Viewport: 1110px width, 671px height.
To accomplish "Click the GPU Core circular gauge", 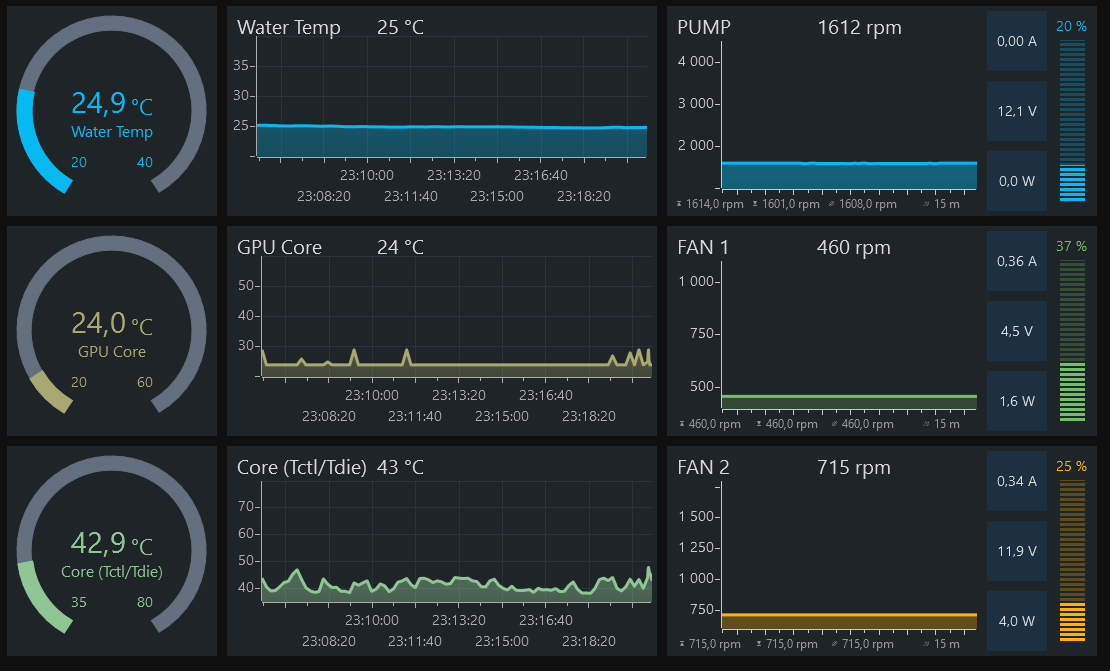I will [112, 331].
